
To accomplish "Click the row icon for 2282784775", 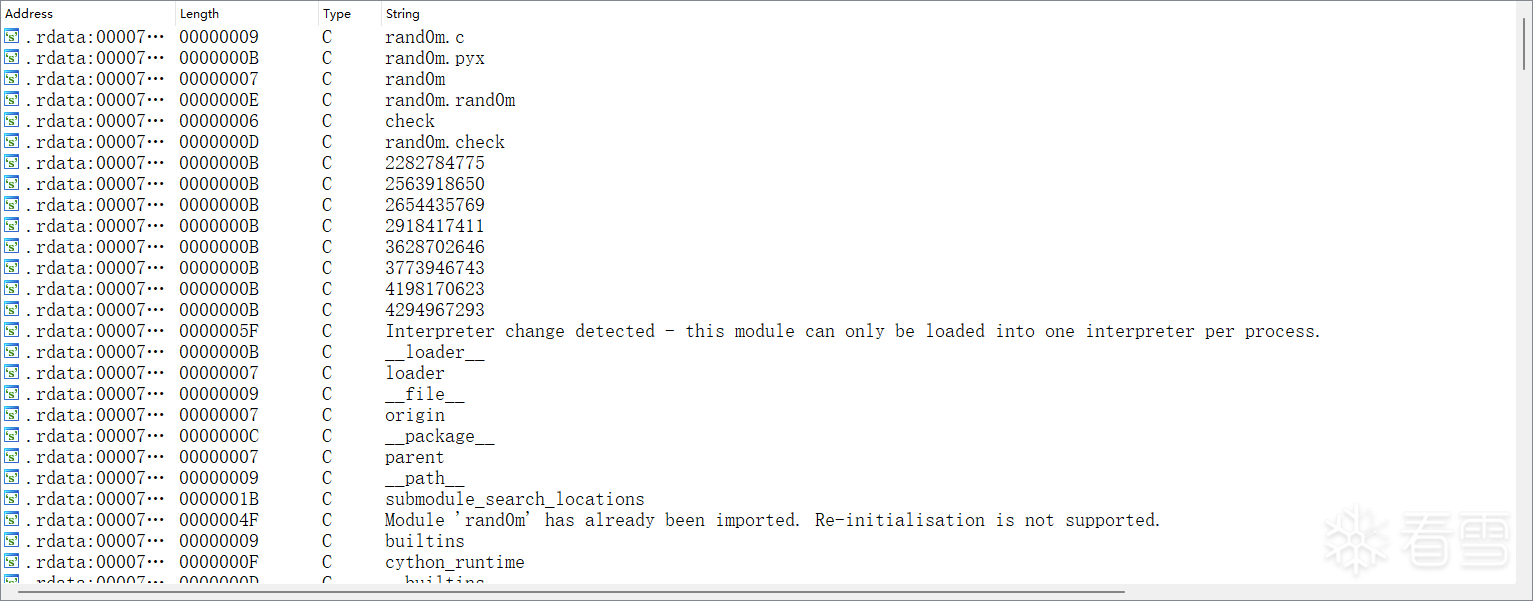I will coord(11,163).
